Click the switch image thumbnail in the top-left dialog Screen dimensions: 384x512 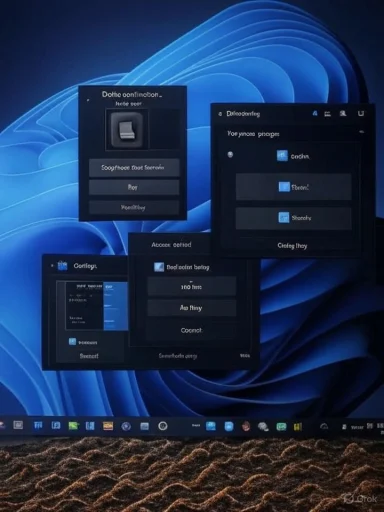click(x=127, y=130)
